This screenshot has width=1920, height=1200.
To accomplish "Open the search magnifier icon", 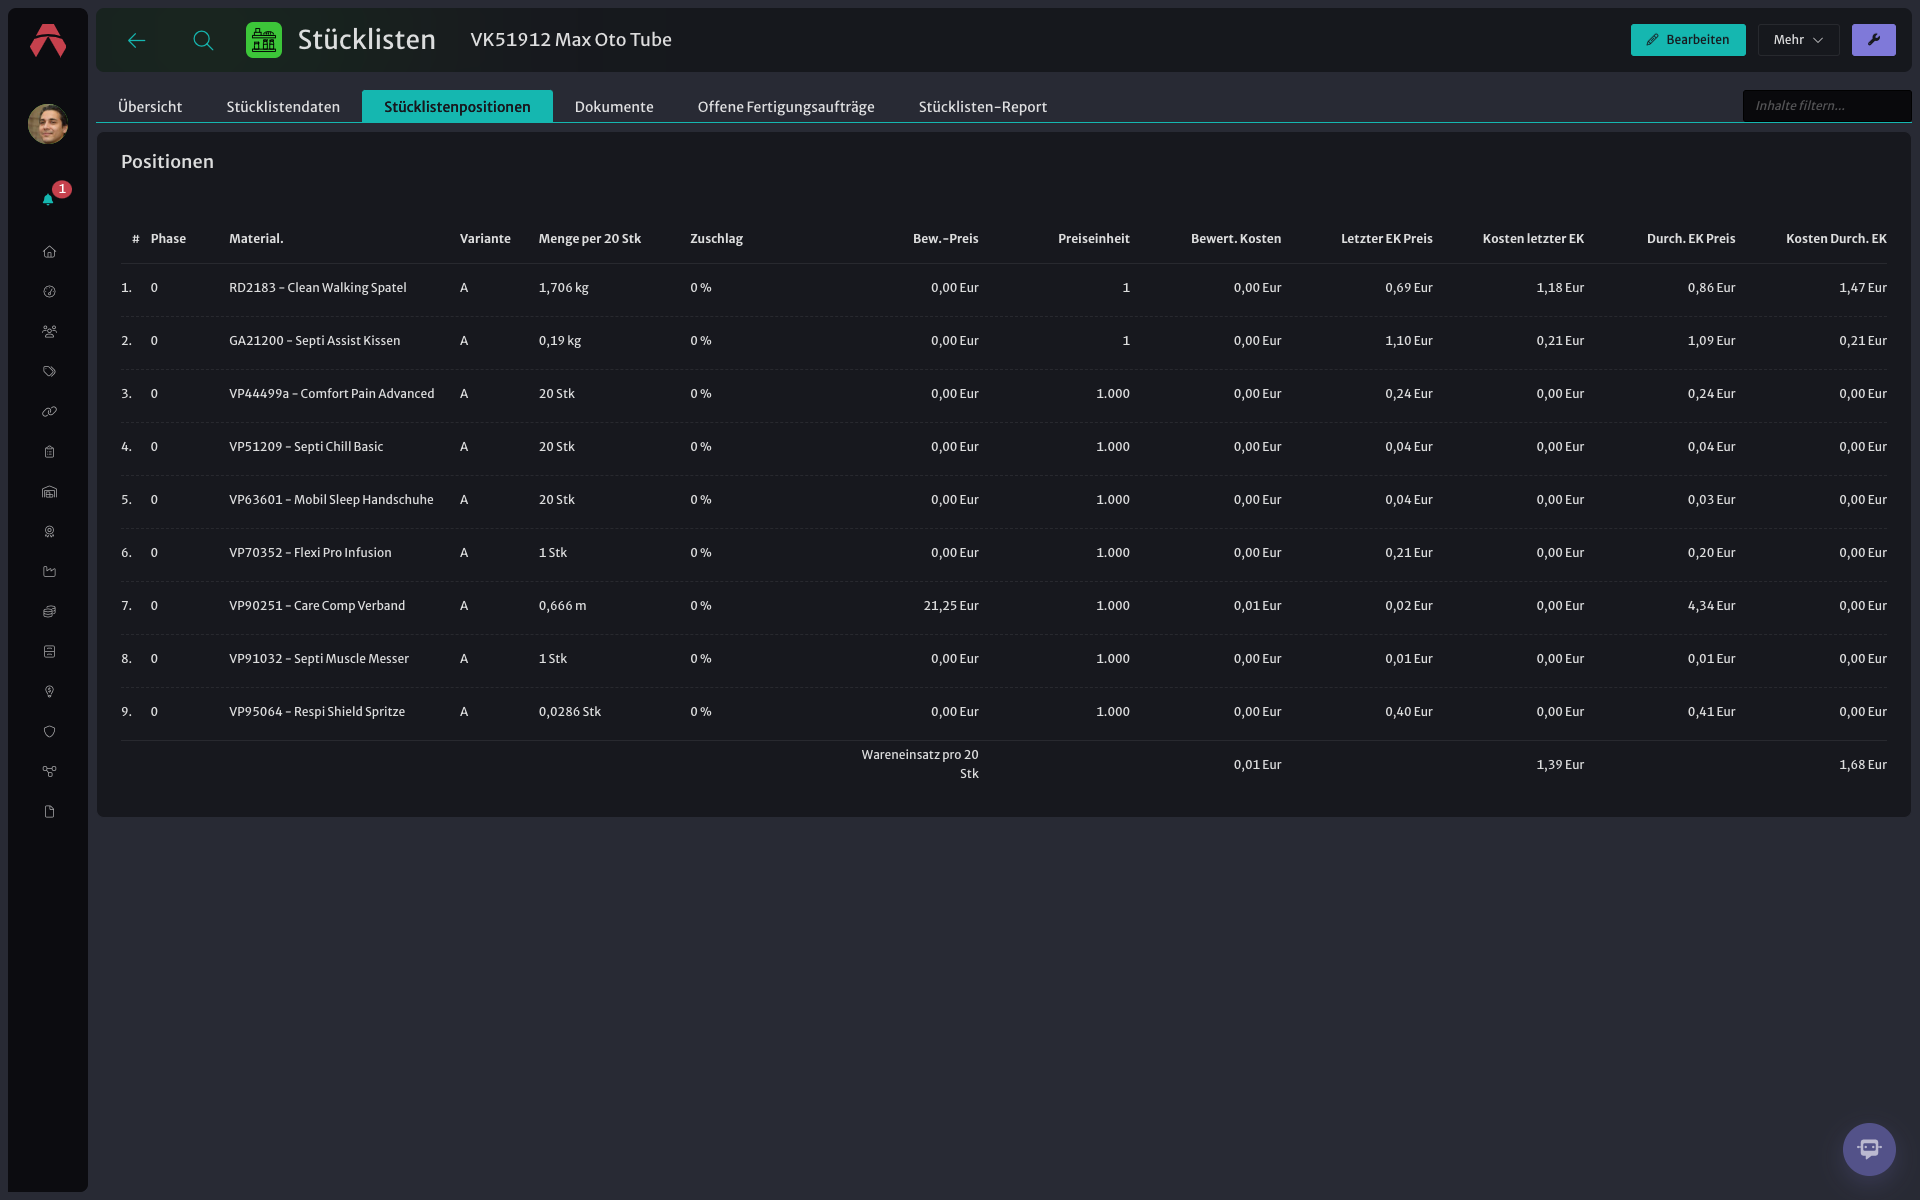I will 203,40.
